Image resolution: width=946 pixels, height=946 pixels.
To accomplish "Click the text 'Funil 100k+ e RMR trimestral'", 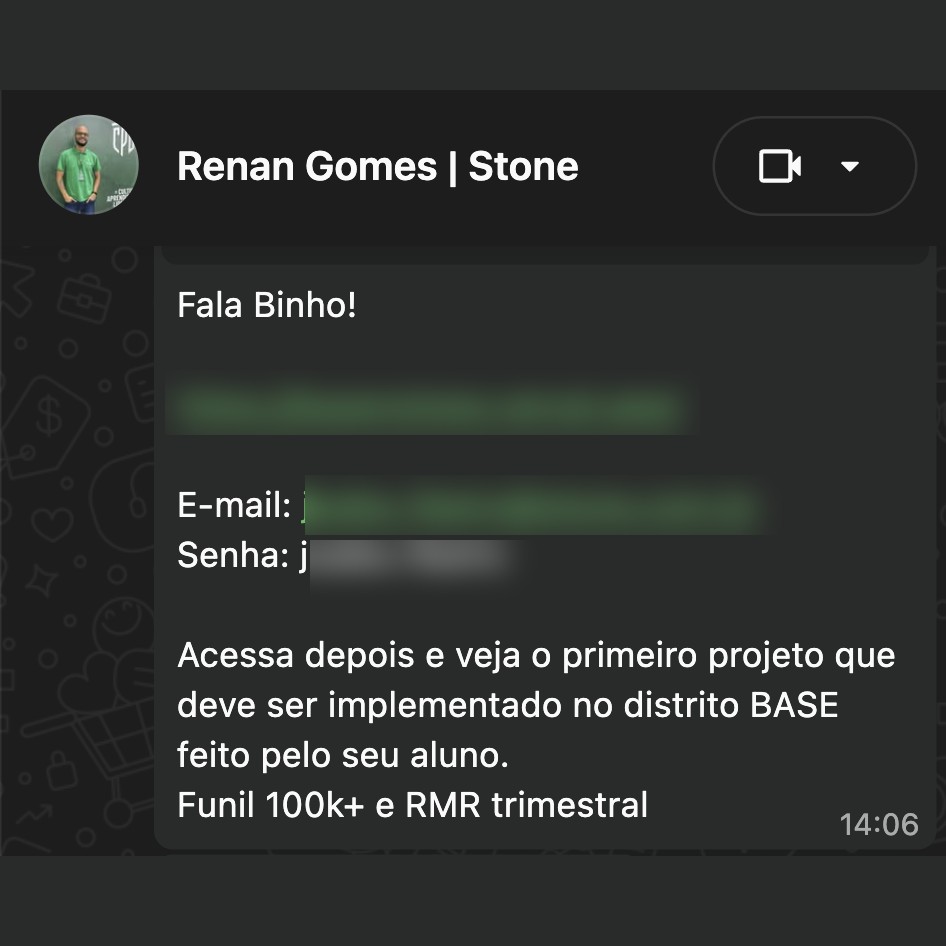I will tap(413, 804).
